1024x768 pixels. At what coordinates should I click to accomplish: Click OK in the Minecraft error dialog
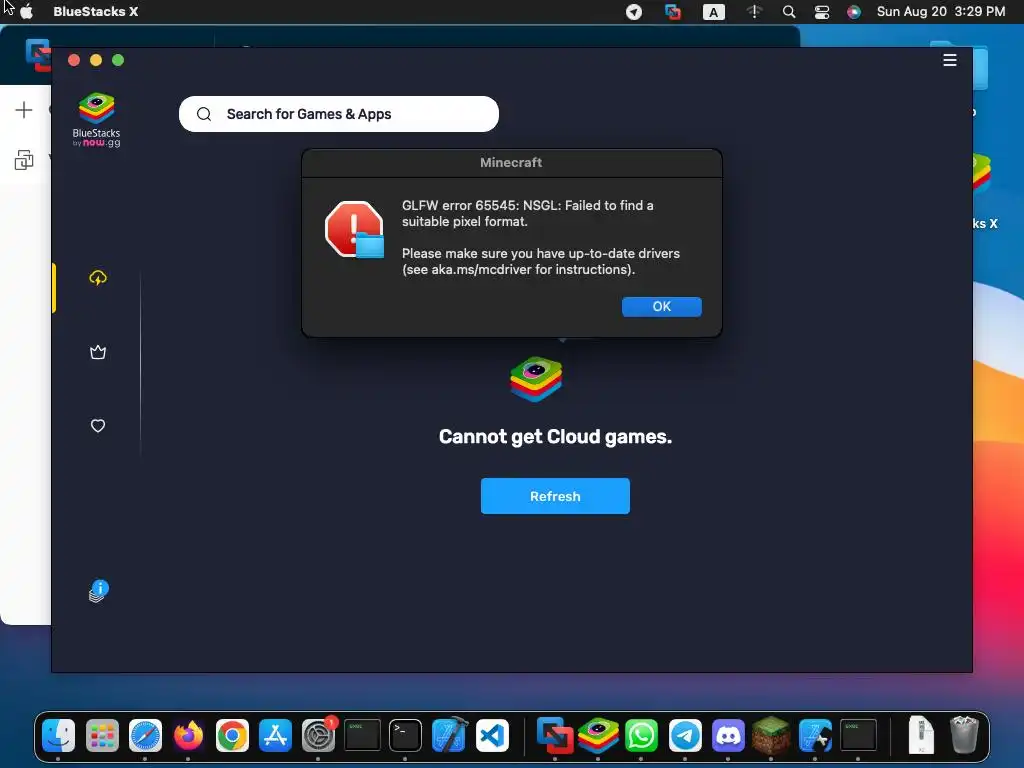(x=662, y=306)
